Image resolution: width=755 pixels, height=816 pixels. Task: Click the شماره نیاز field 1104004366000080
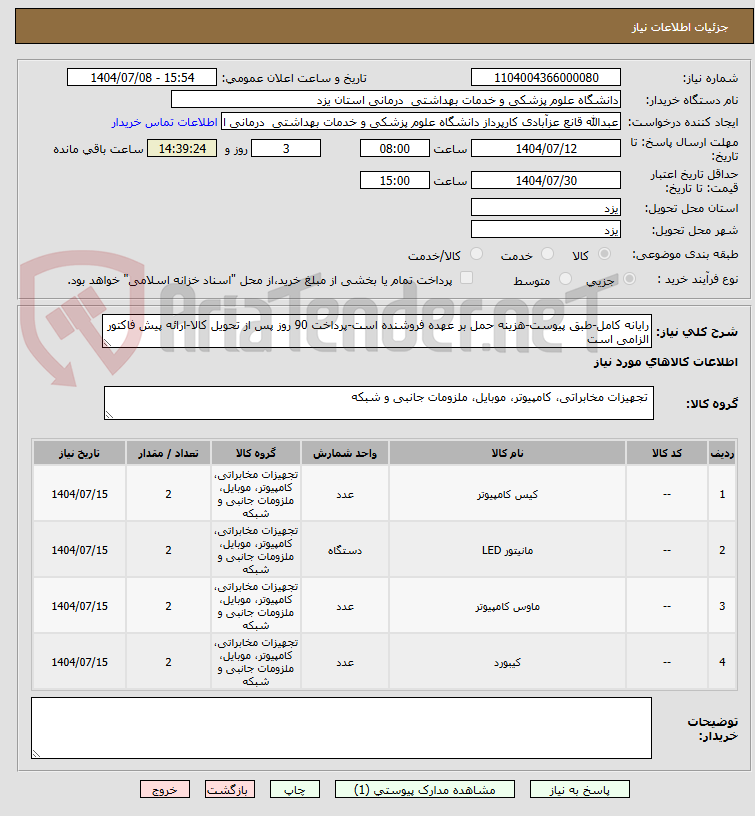(x=546, y=78)
